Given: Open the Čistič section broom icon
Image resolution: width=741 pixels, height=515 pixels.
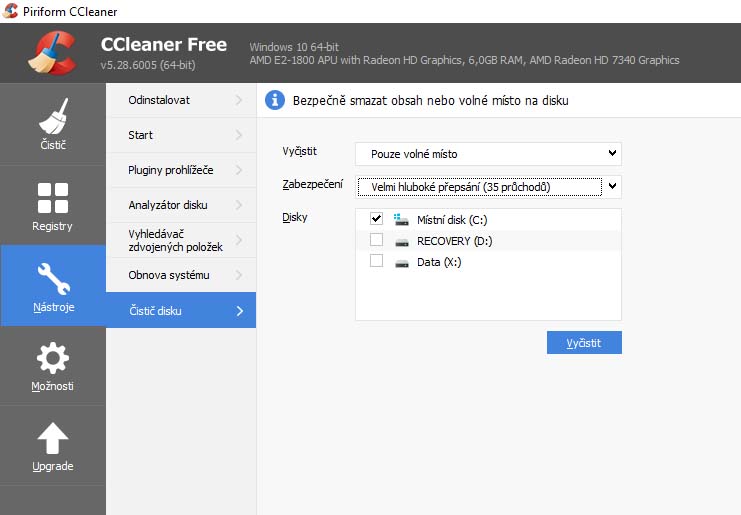Looking at the screenshot, I should tap(53, 116).
